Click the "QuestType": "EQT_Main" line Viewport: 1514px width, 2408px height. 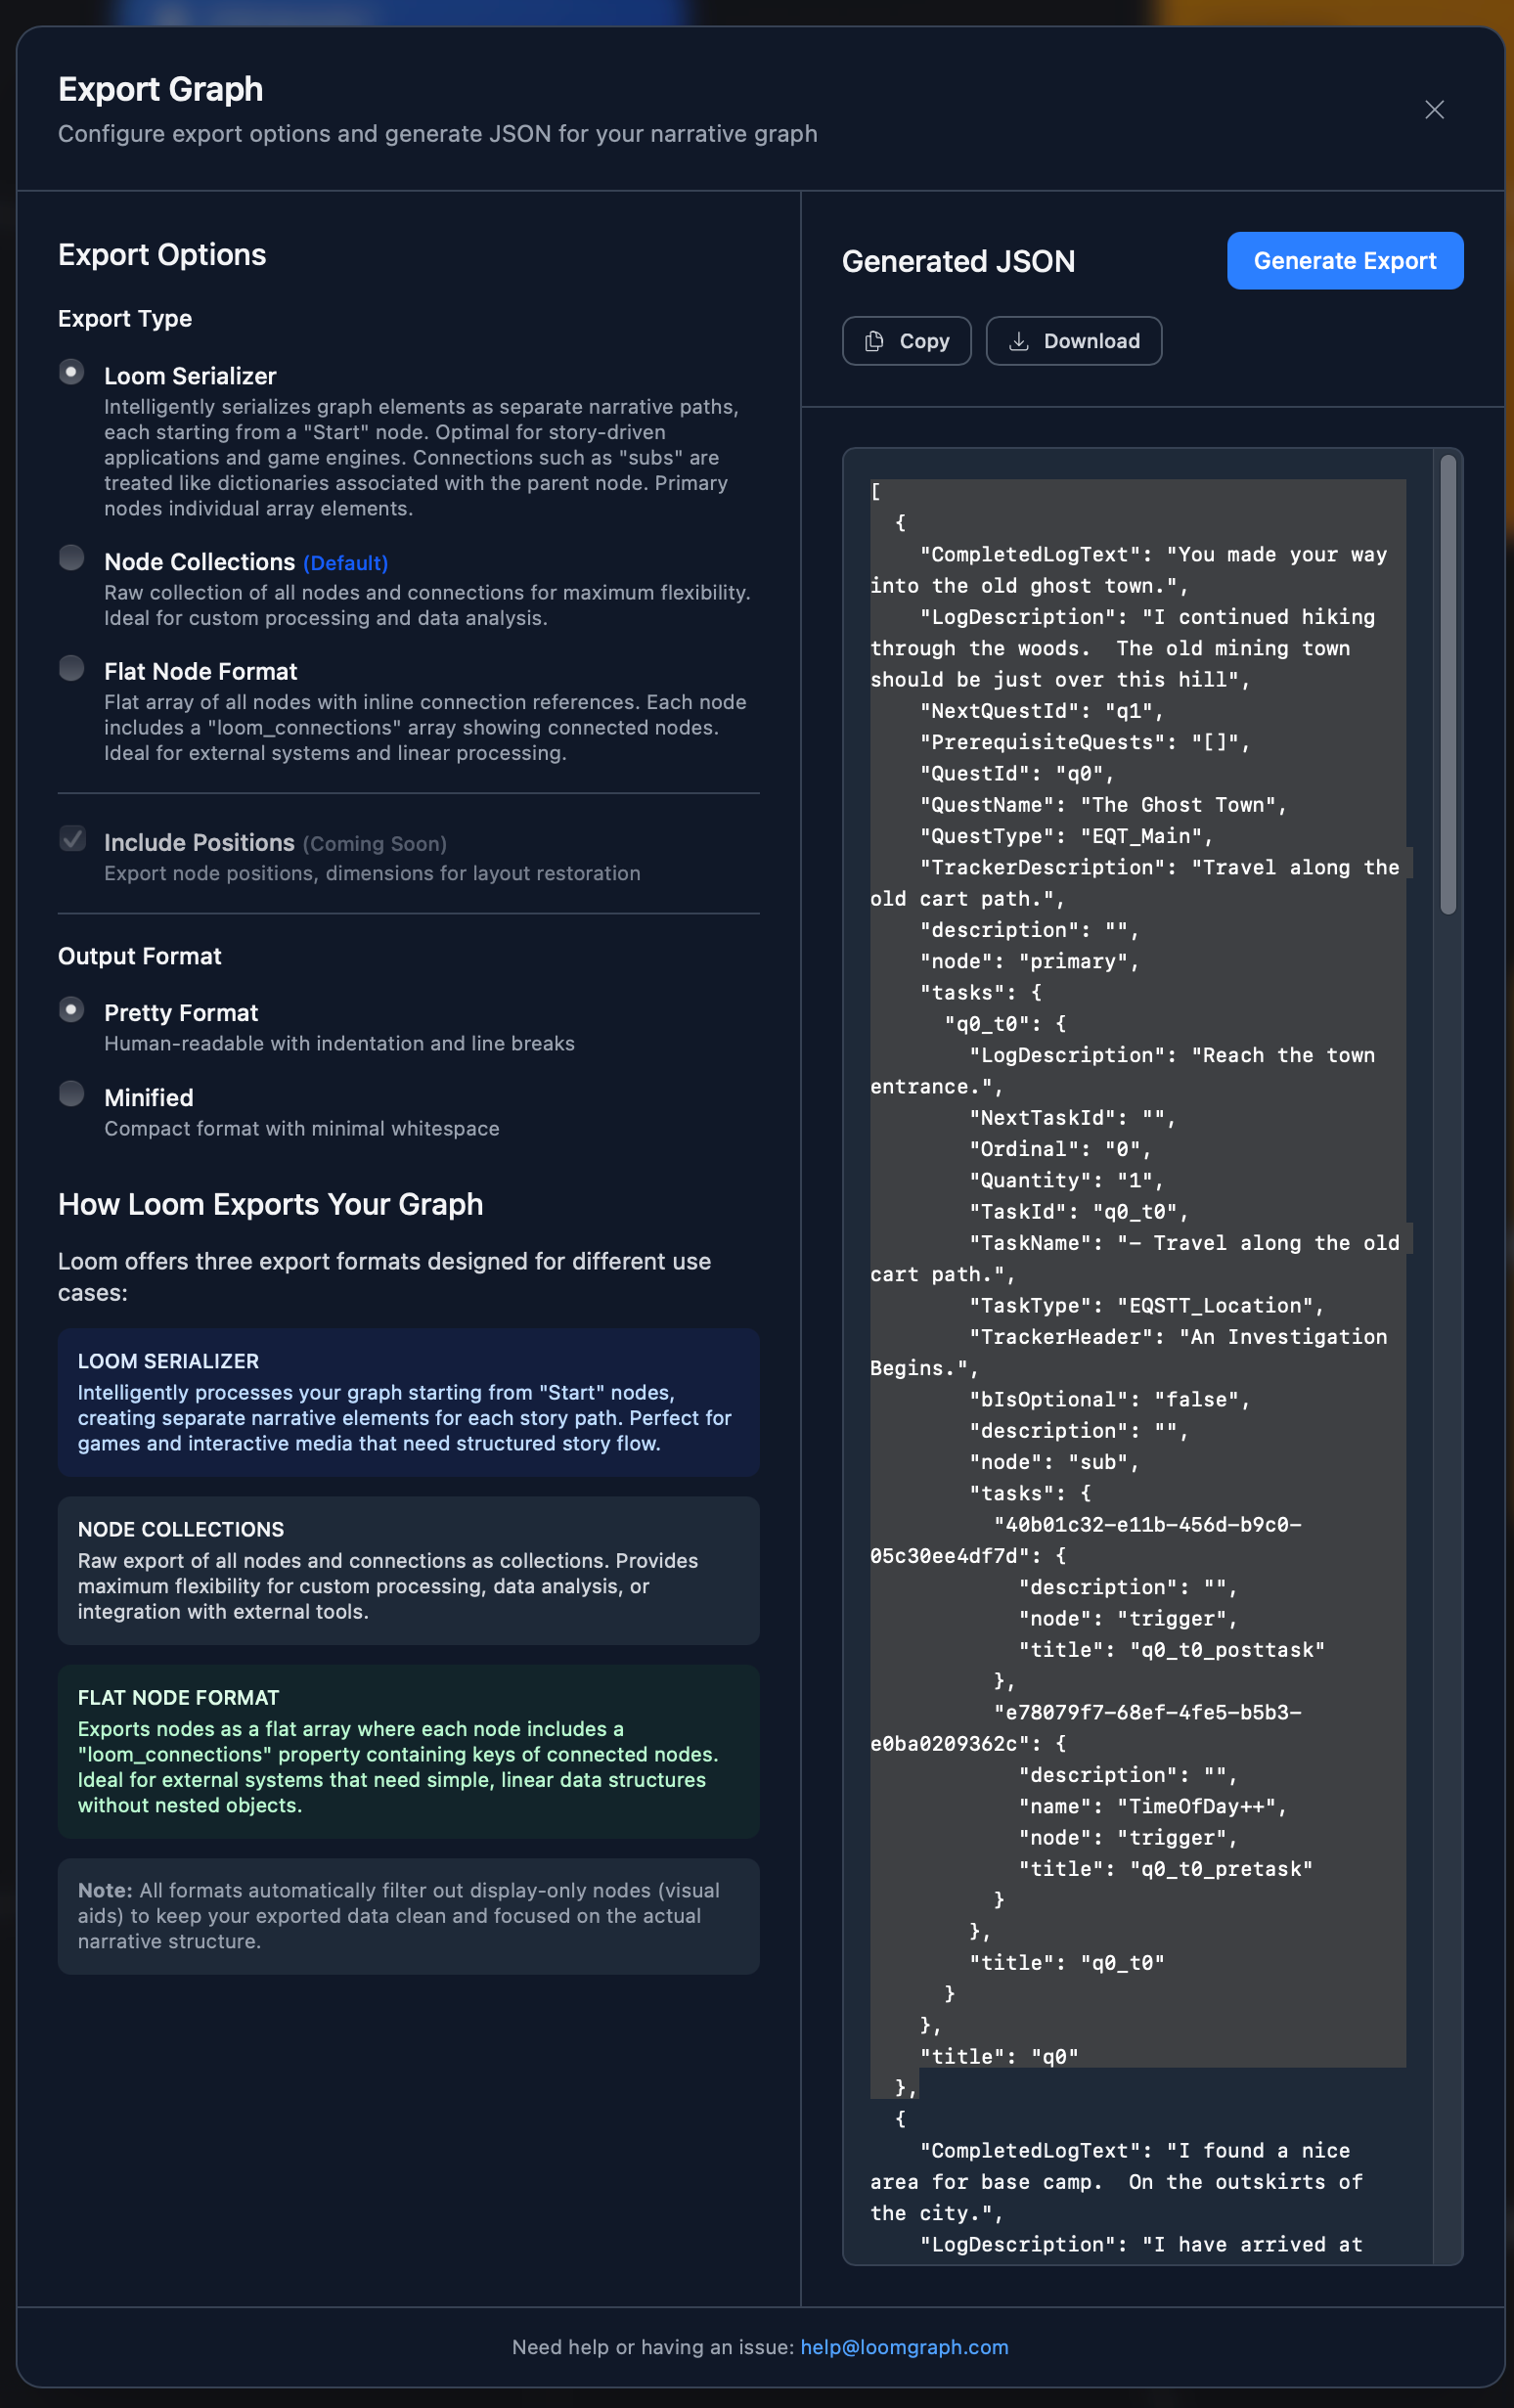pos(1065,836)
